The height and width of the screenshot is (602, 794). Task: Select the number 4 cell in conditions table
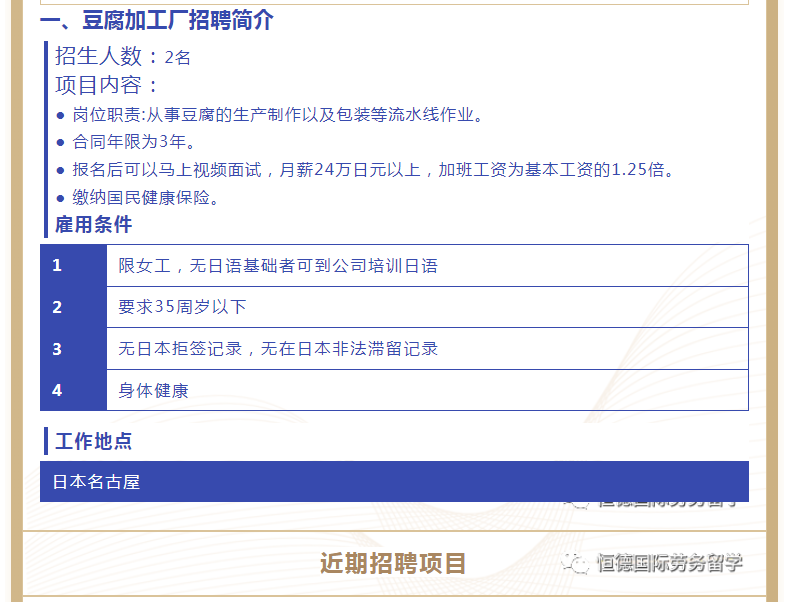click(73, 390)
